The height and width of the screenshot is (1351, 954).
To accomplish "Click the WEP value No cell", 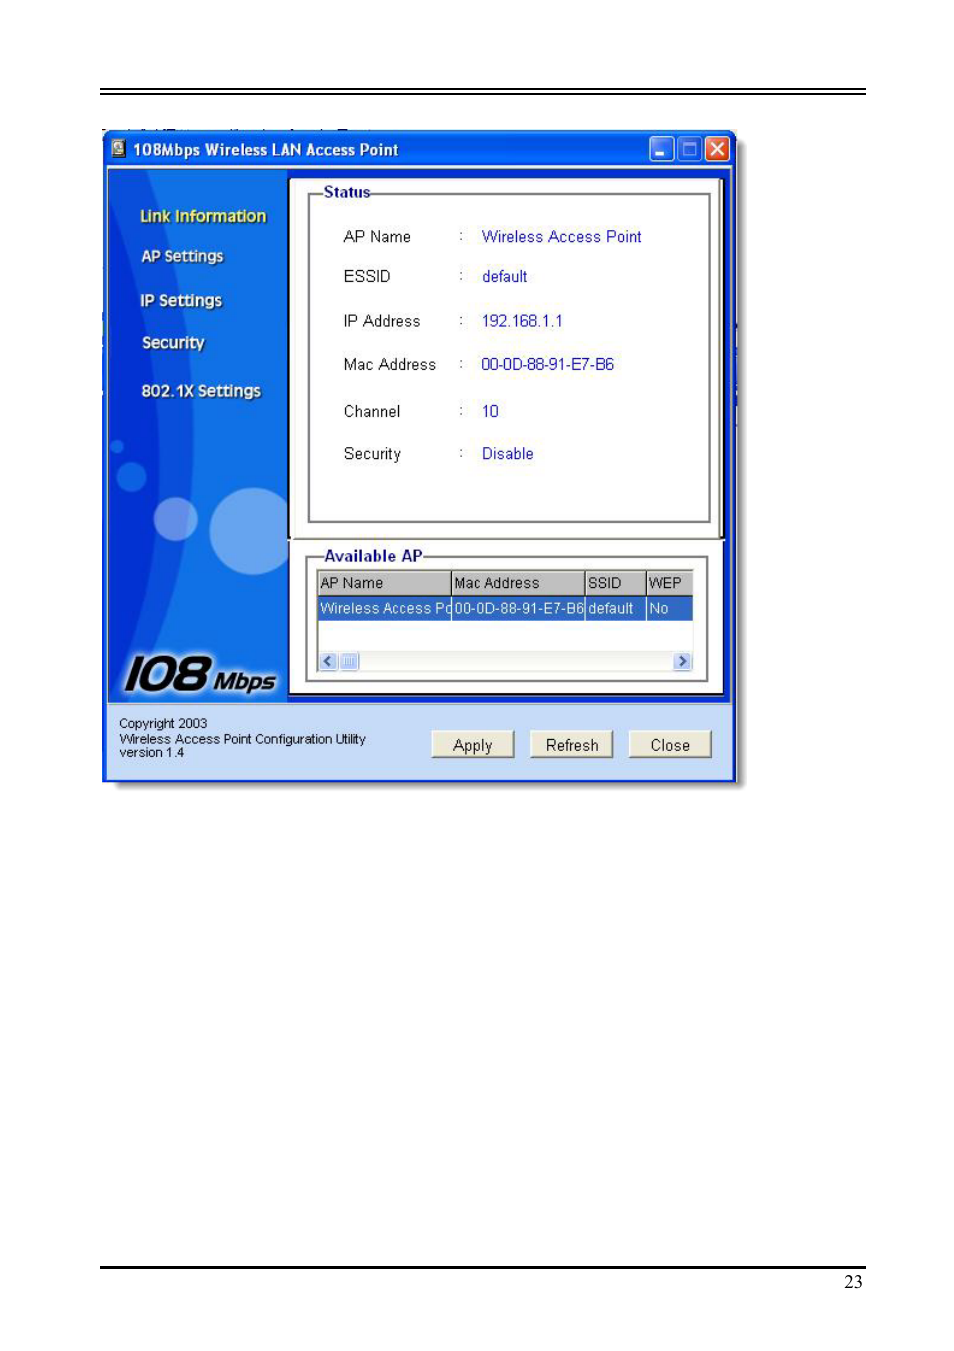I will point(669,608).
